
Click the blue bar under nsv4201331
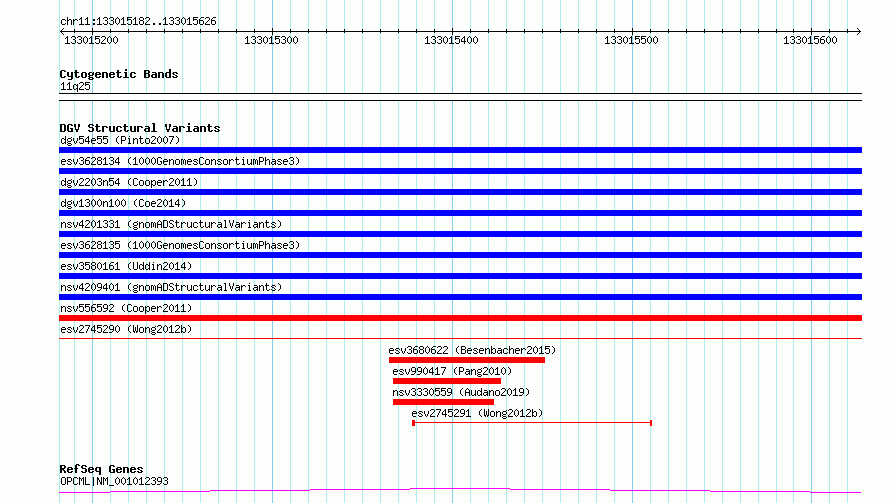[x=460, y=234]
